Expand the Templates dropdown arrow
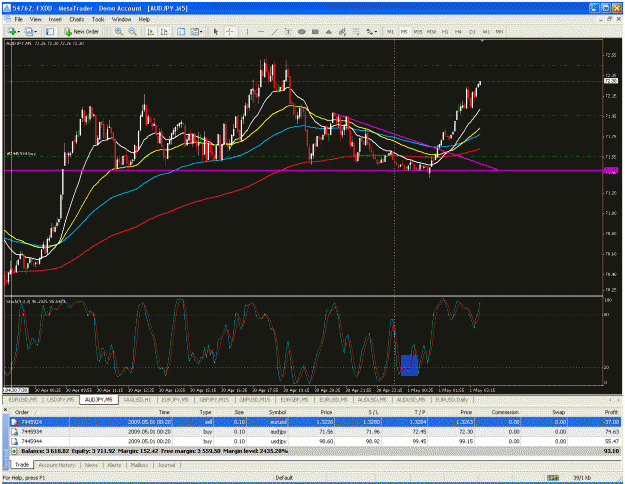This screenshot has height=484, width=625. 201,32
